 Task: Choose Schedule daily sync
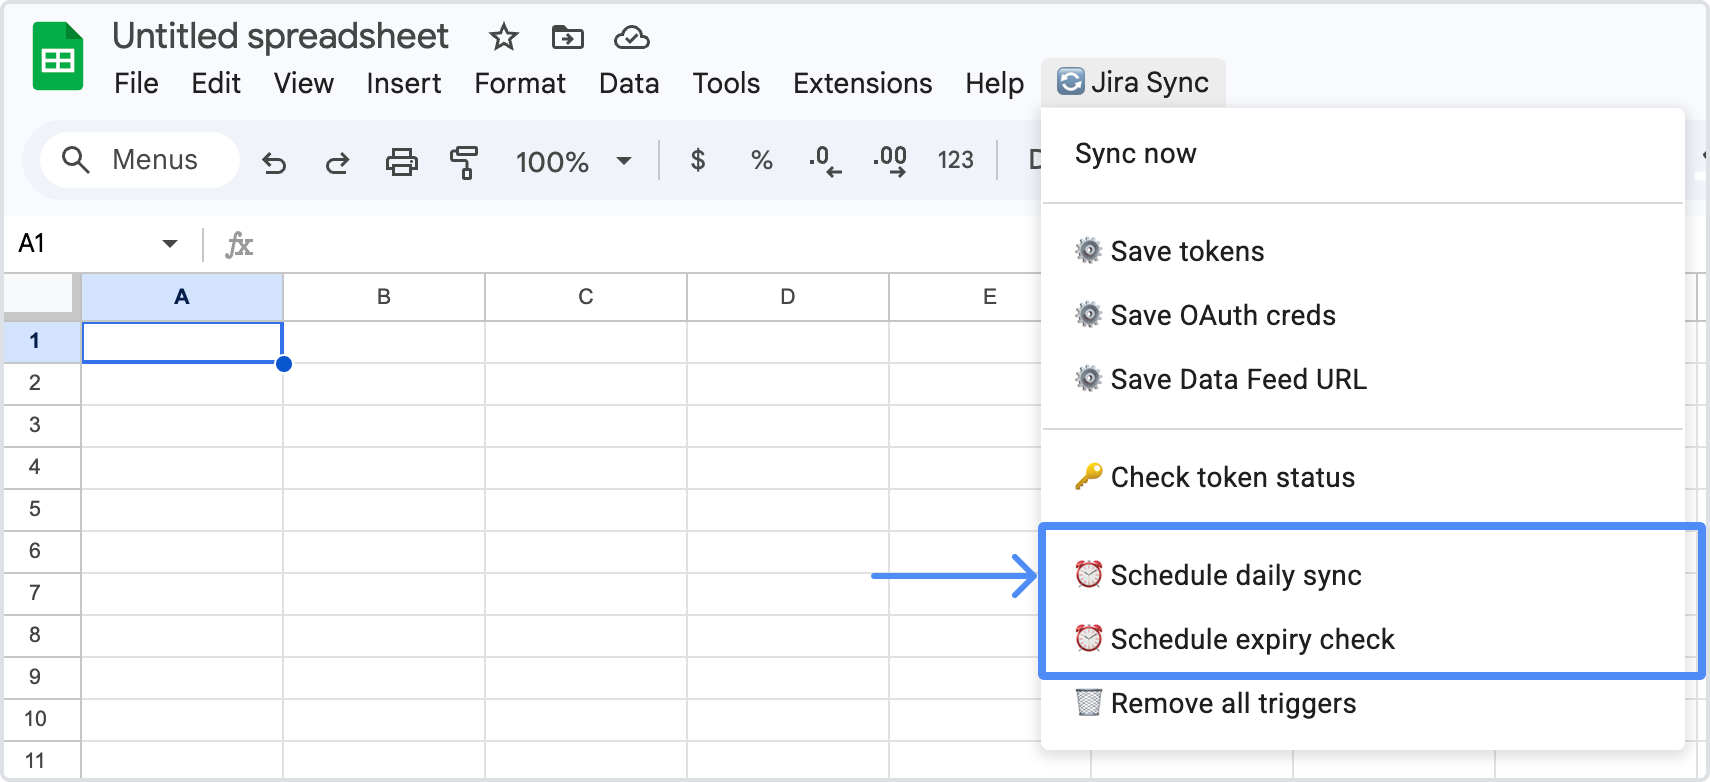point(1362,575)
